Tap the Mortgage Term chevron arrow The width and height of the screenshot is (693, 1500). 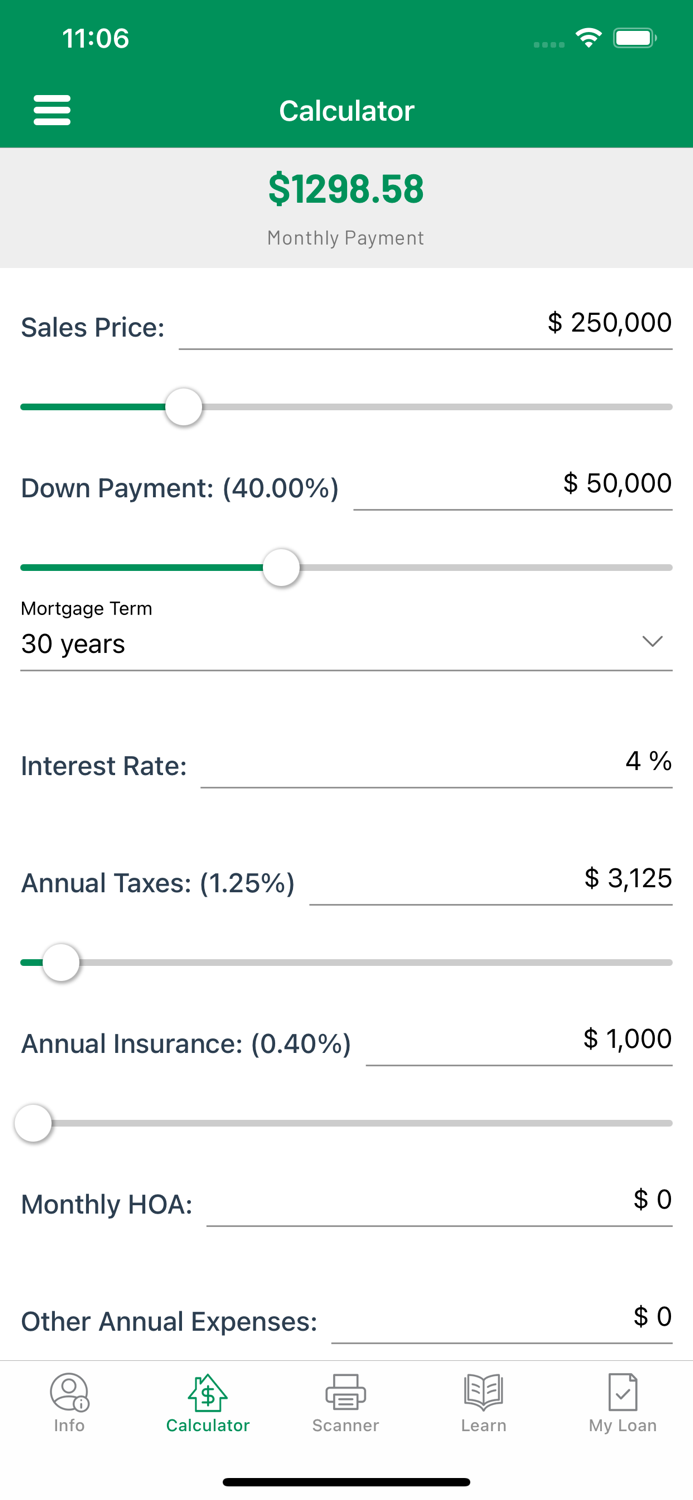(x=652, y=641)
